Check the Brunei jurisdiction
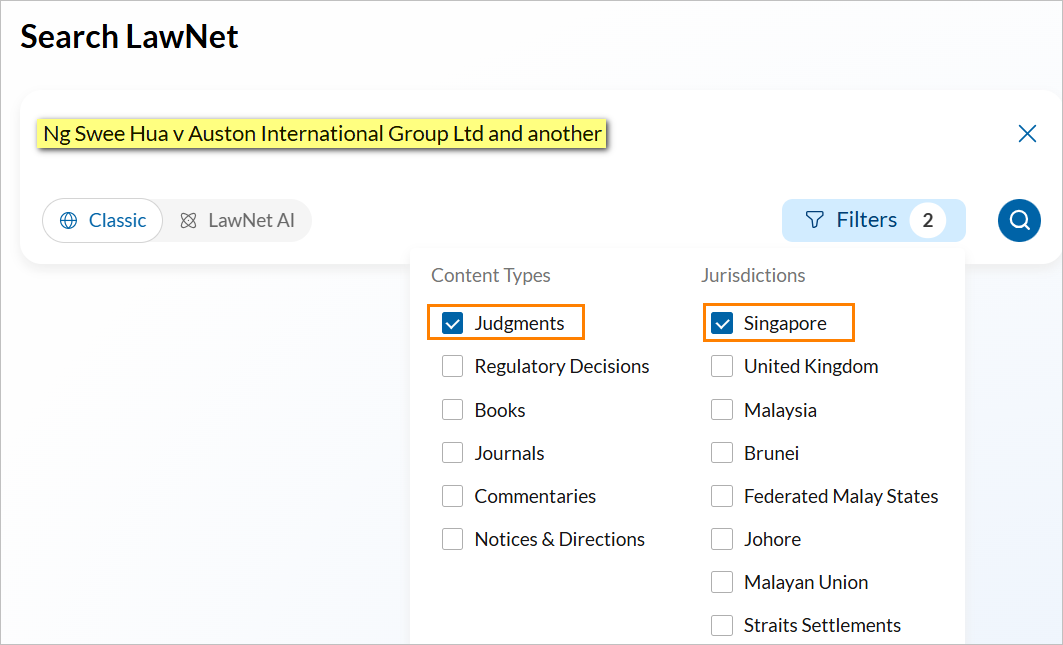The height and width of the screenshot is (645, 1063). [x=722, y=453]
